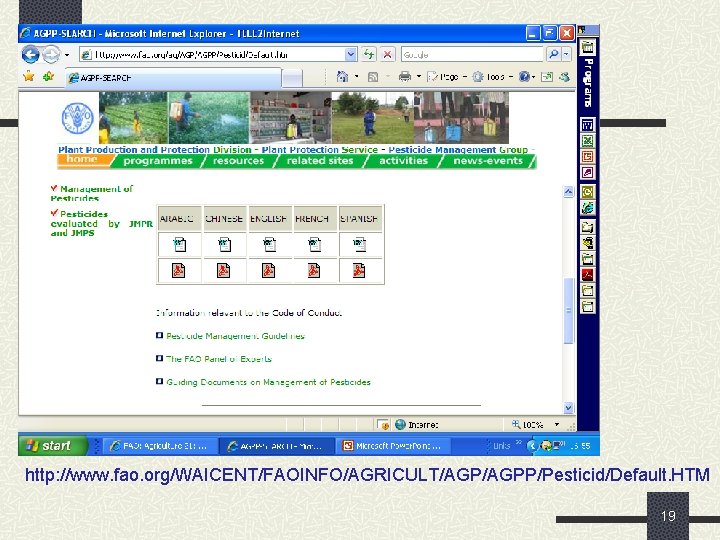Click the Print printer icon
This screenshot has height=540, width=720.
pyautogui.click(x=405, y=77)
